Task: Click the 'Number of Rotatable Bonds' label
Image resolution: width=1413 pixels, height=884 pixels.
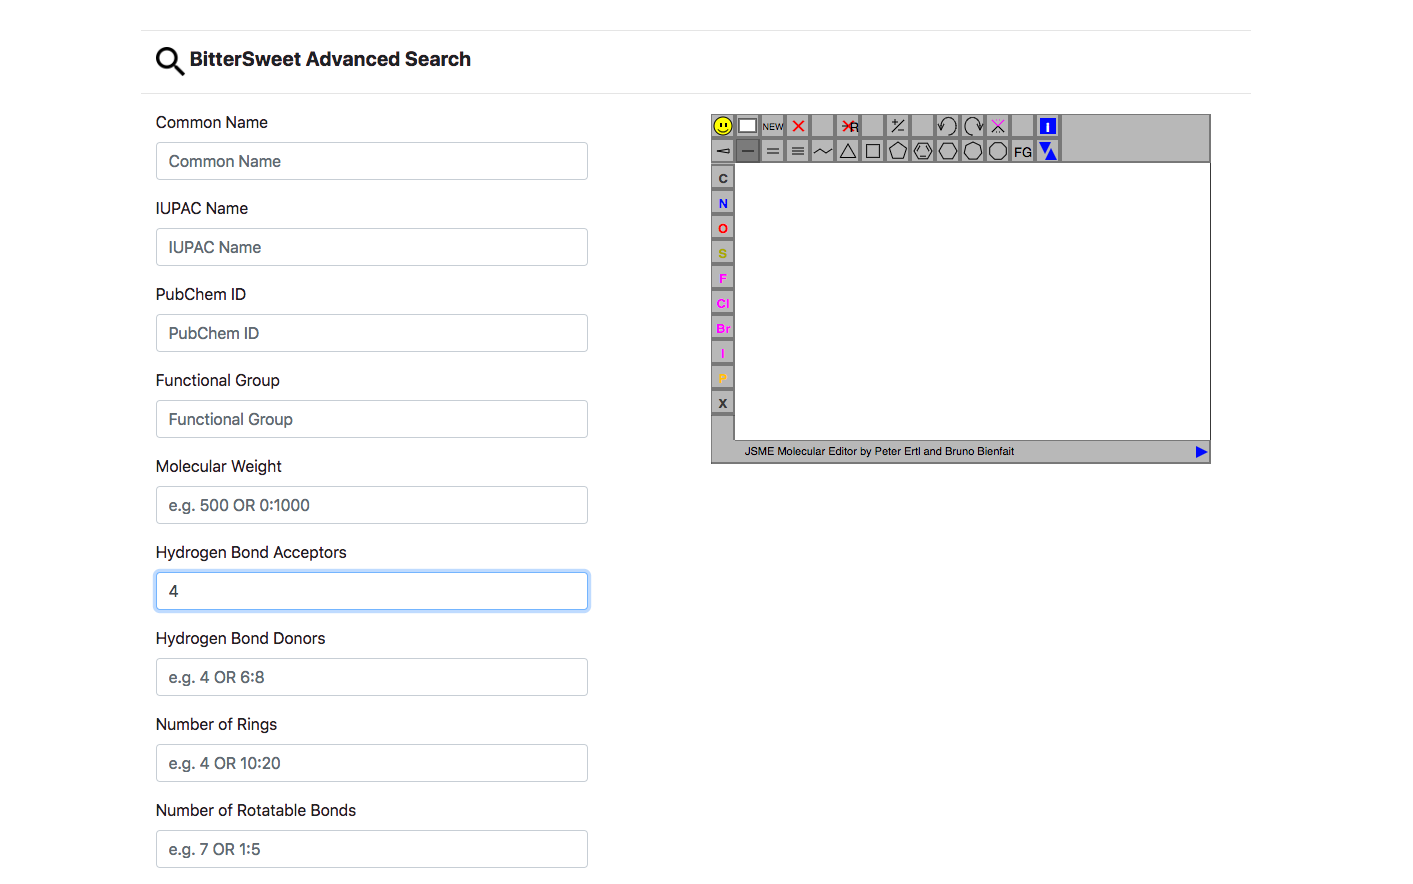Action: coord(256,810)
